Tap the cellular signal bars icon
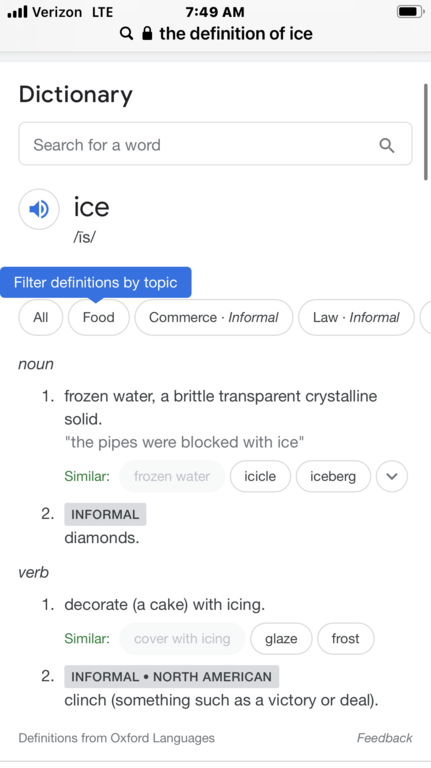This screenshot has width=431, height=768. [x=17, y=12]
